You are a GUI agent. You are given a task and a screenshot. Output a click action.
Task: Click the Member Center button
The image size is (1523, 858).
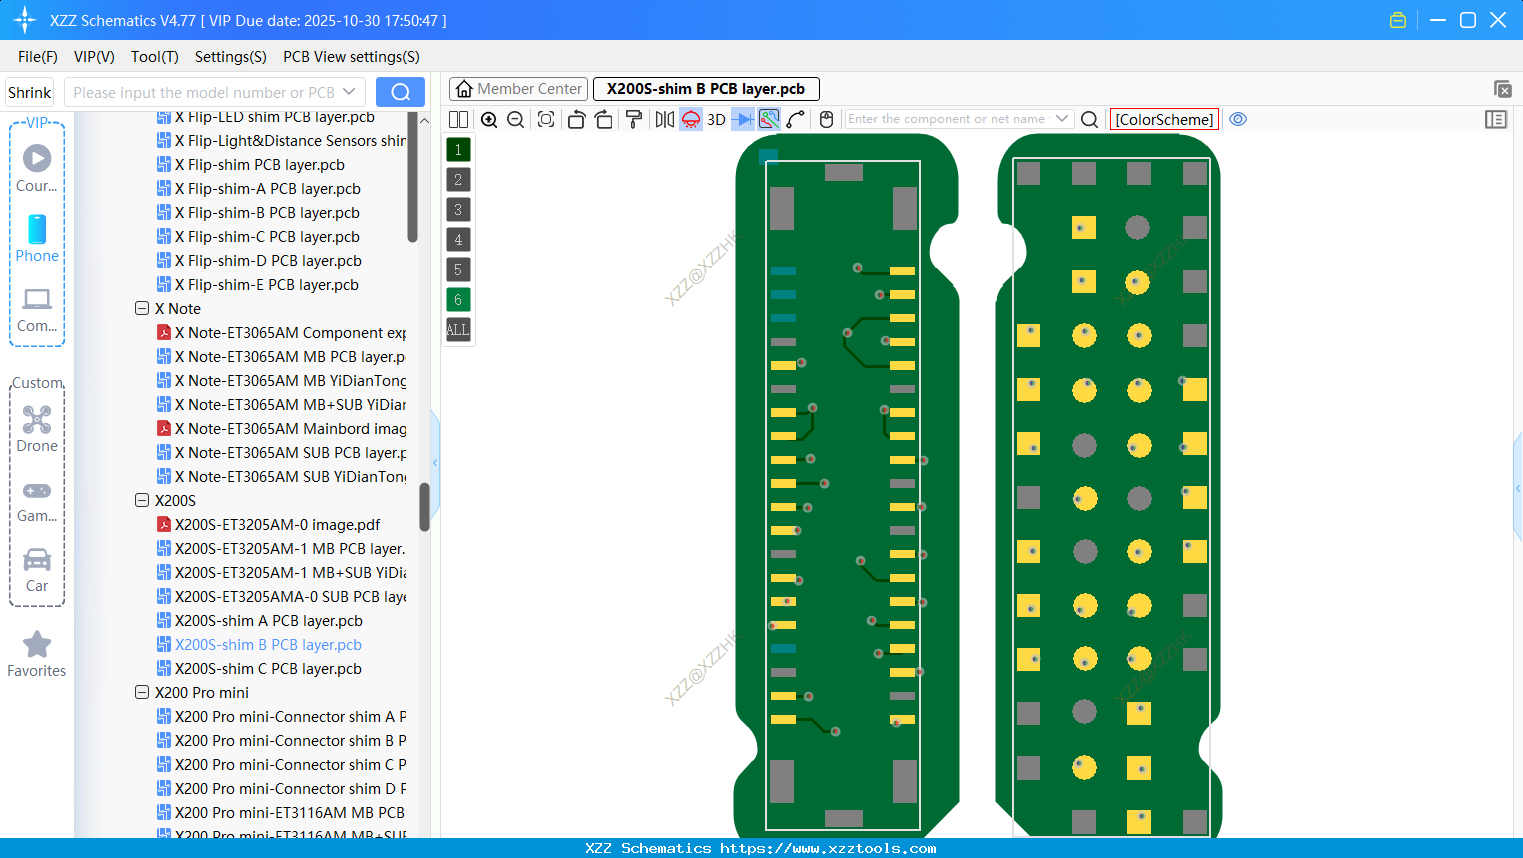coord(518,89)
